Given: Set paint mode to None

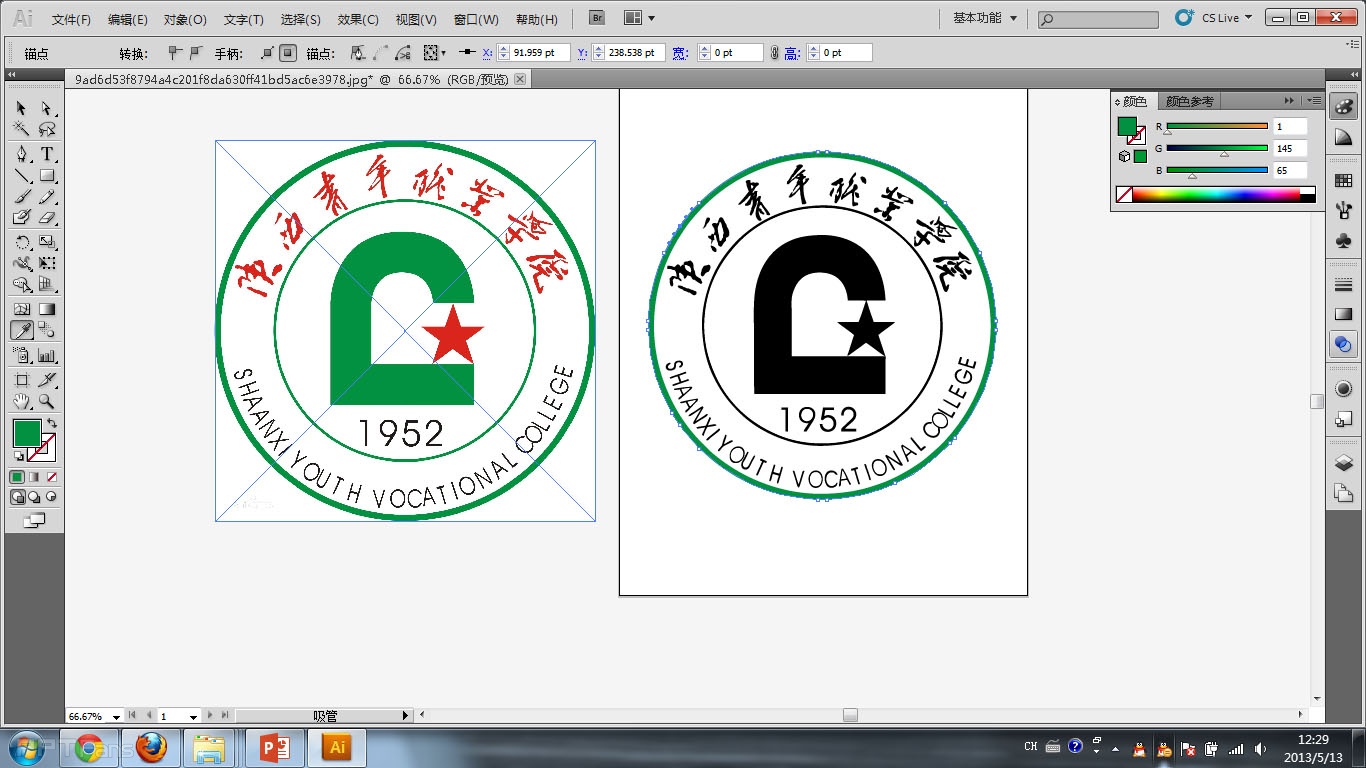Looking at the screenshot, I should 52,477.
